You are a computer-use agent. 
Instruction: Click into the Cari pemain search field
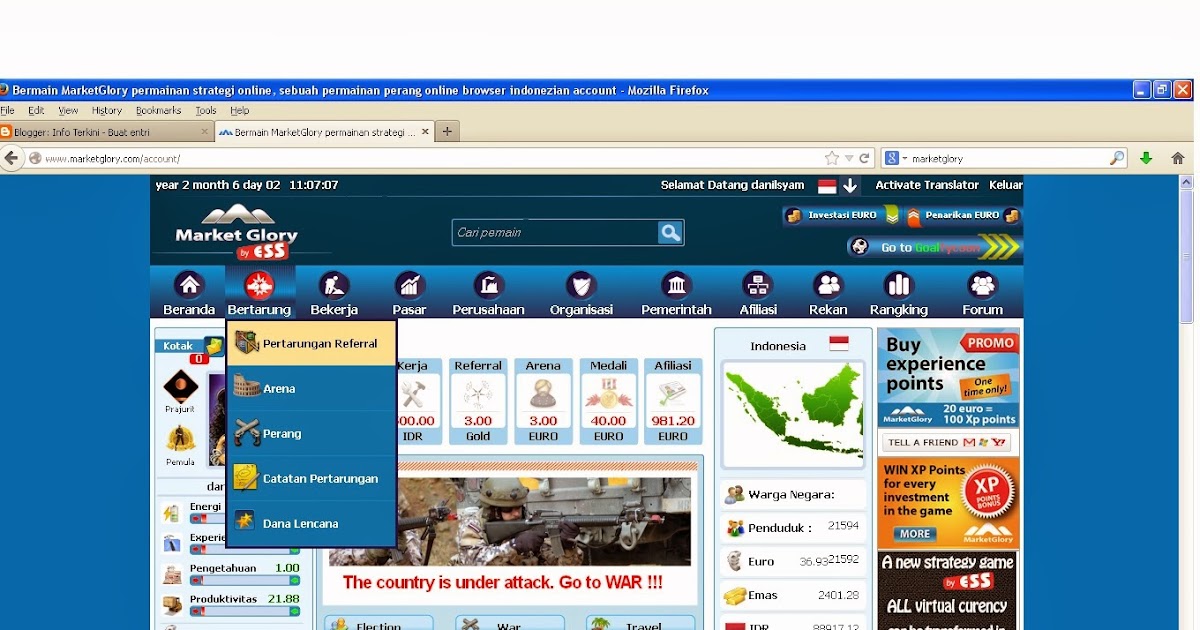click(555, 233)
